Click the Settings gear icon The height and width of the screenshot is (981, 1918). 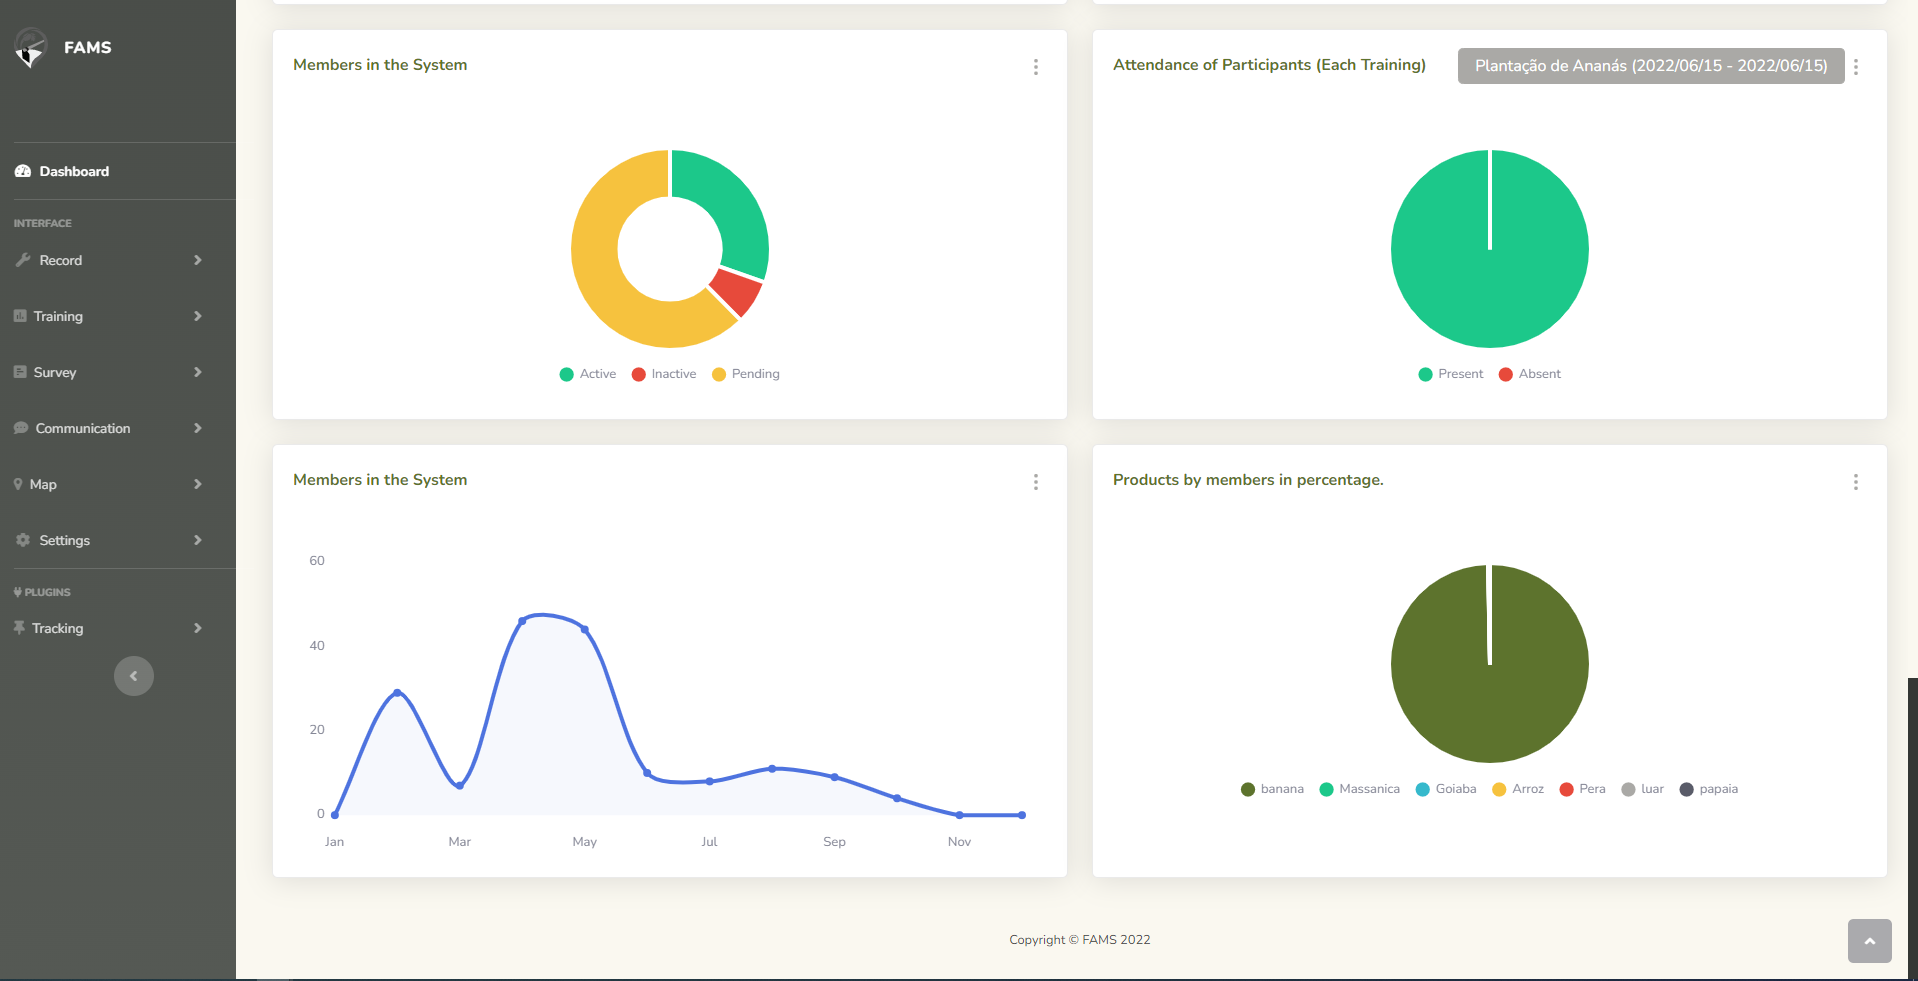pos(23,540)
